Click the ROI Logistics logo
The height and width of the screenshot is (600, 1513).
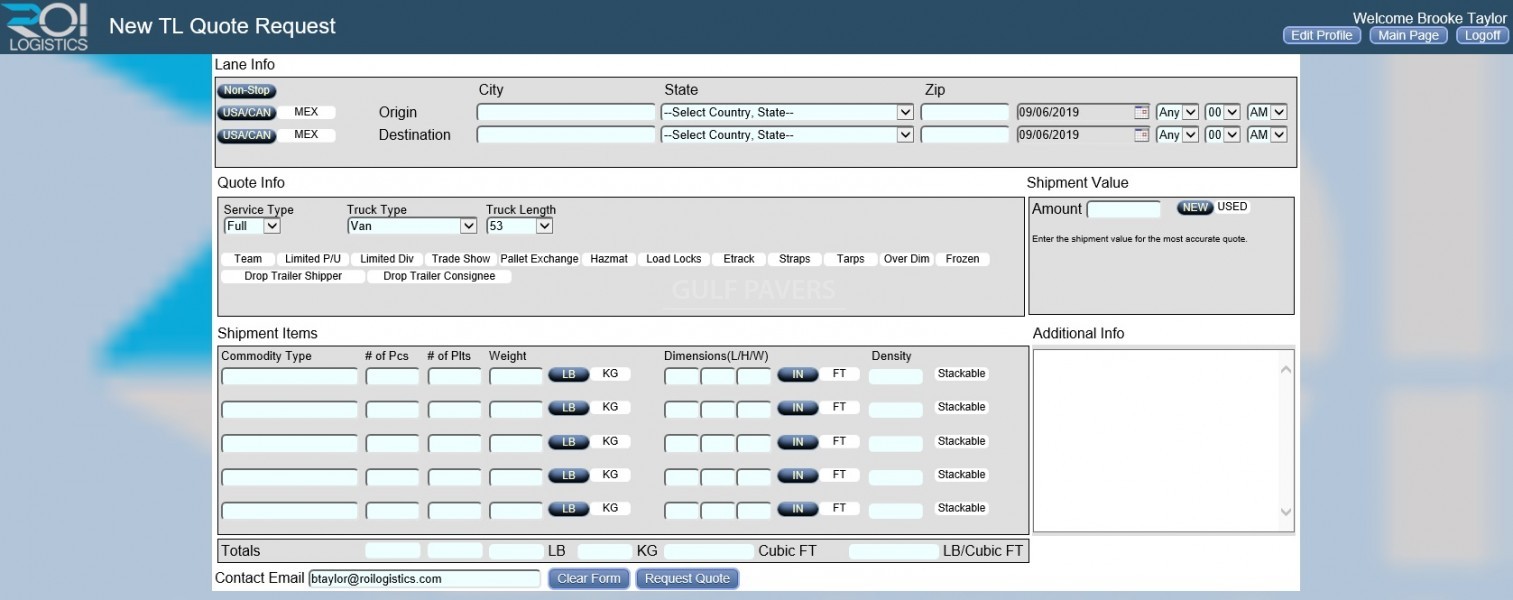pyautogui.click(x=47, y=27)
